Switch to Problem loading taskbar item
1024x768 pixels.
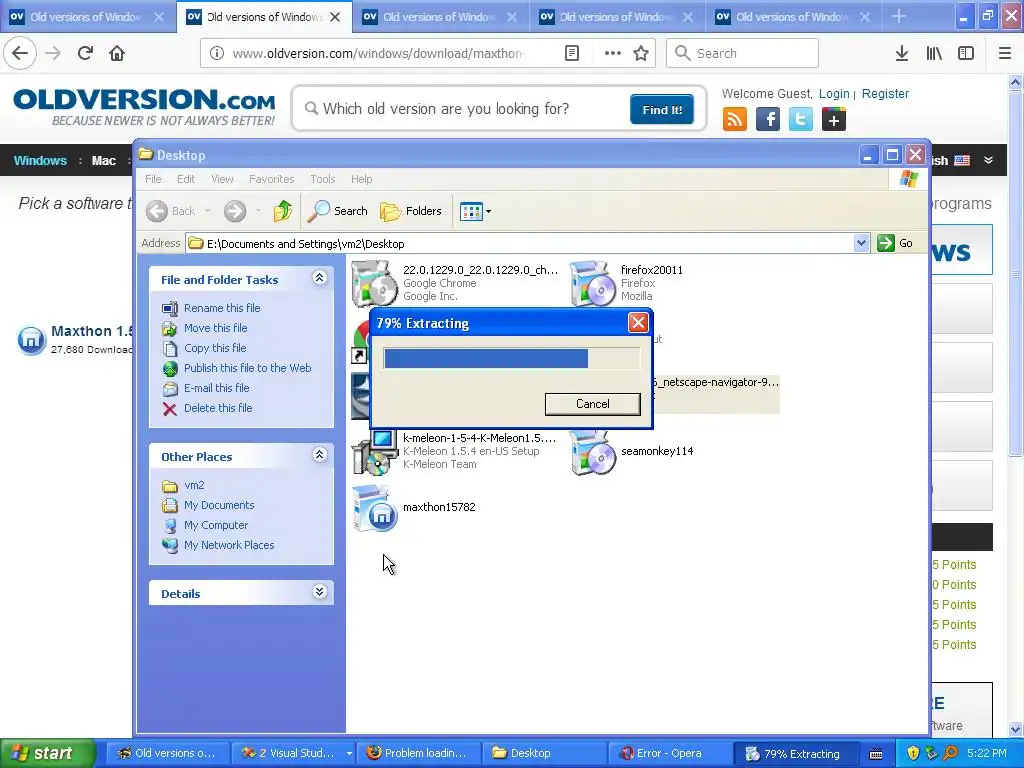click(419, 753)
